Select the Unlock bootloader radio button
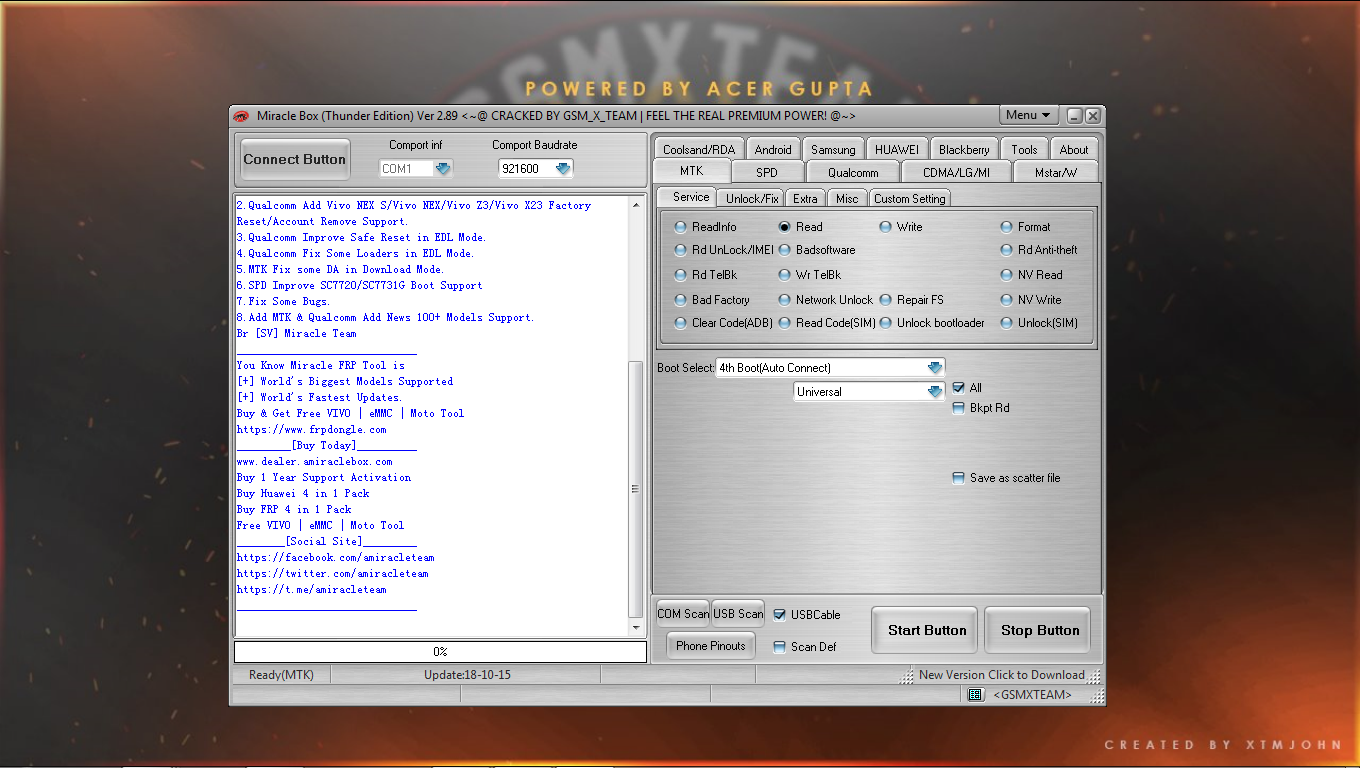1360x768 pixels. click(x=885, y=323)
